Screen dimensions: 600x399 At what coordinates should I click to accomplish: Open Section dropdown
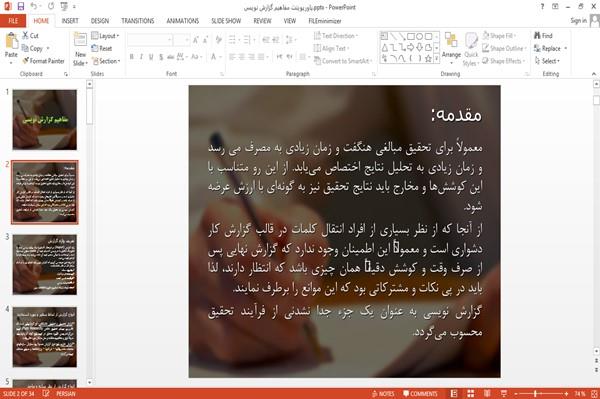[x=106, y=61]
